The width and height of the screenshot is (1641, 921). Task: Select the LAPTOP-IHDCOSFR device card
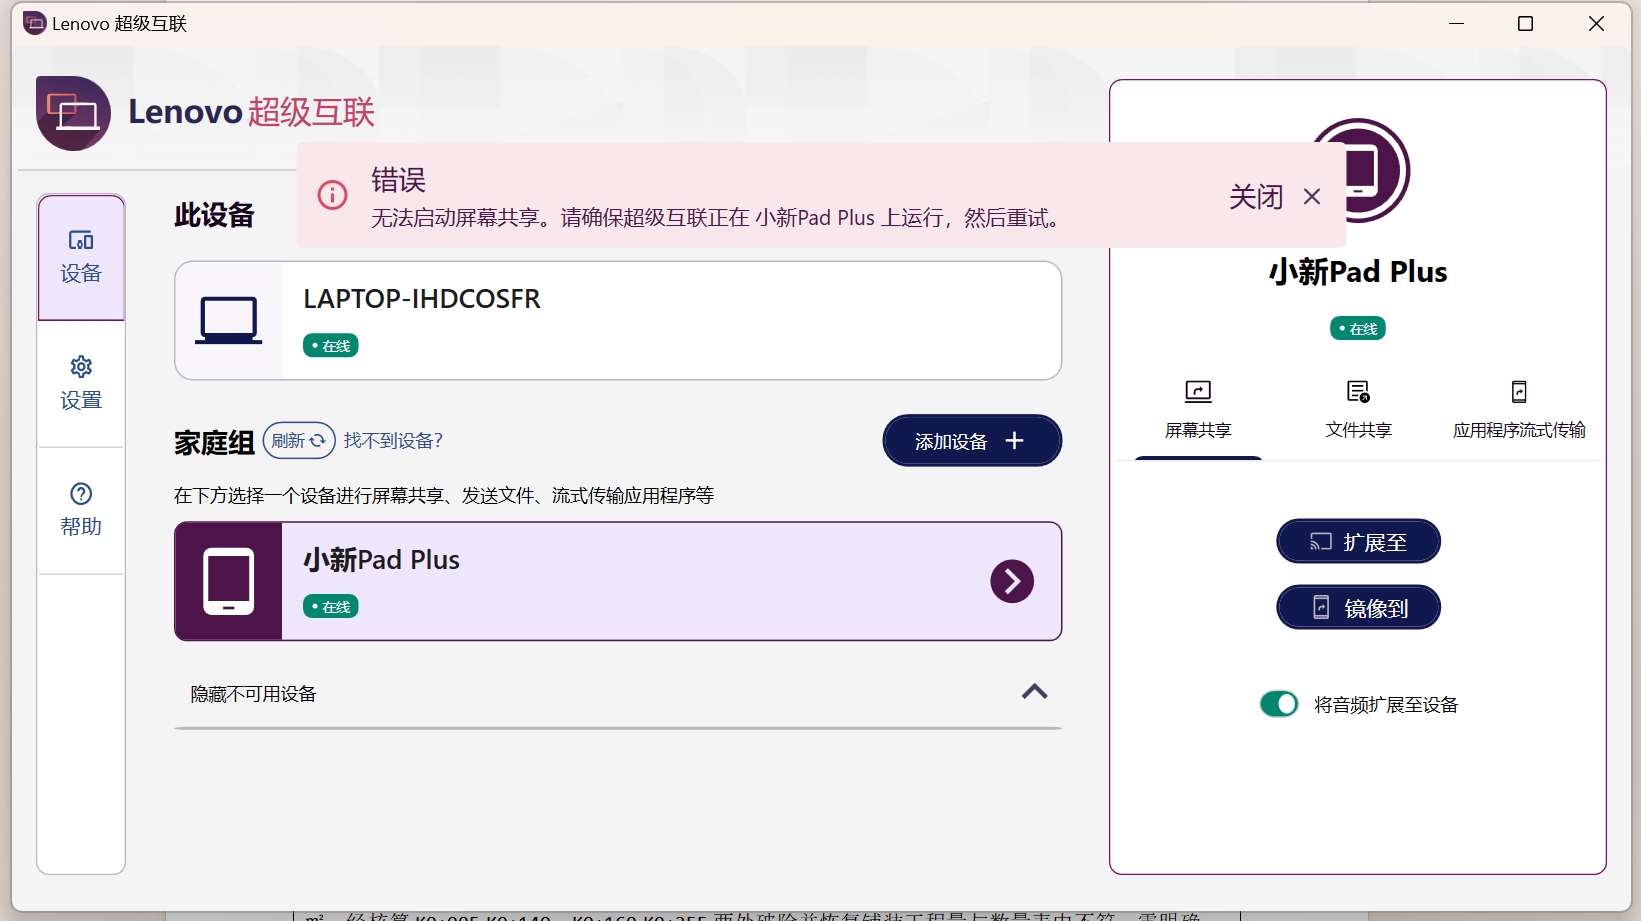point(618,321)
